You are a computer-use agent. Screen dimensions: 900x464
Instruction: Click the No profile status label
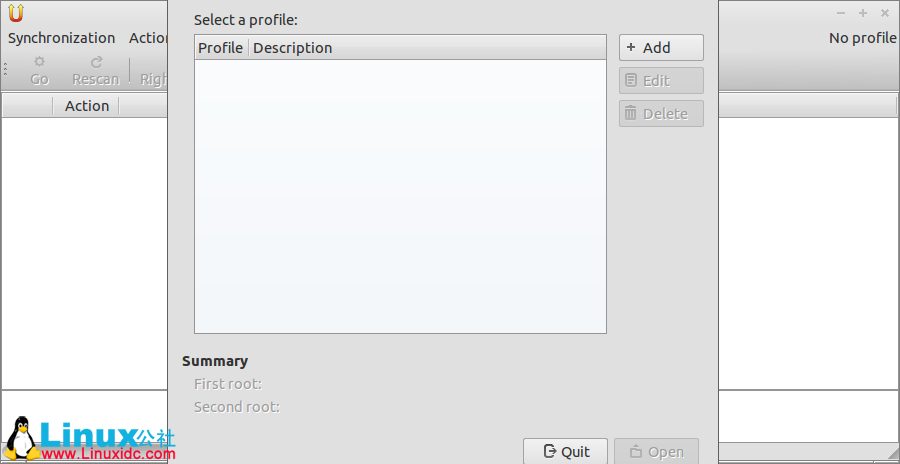pos(862,38)
